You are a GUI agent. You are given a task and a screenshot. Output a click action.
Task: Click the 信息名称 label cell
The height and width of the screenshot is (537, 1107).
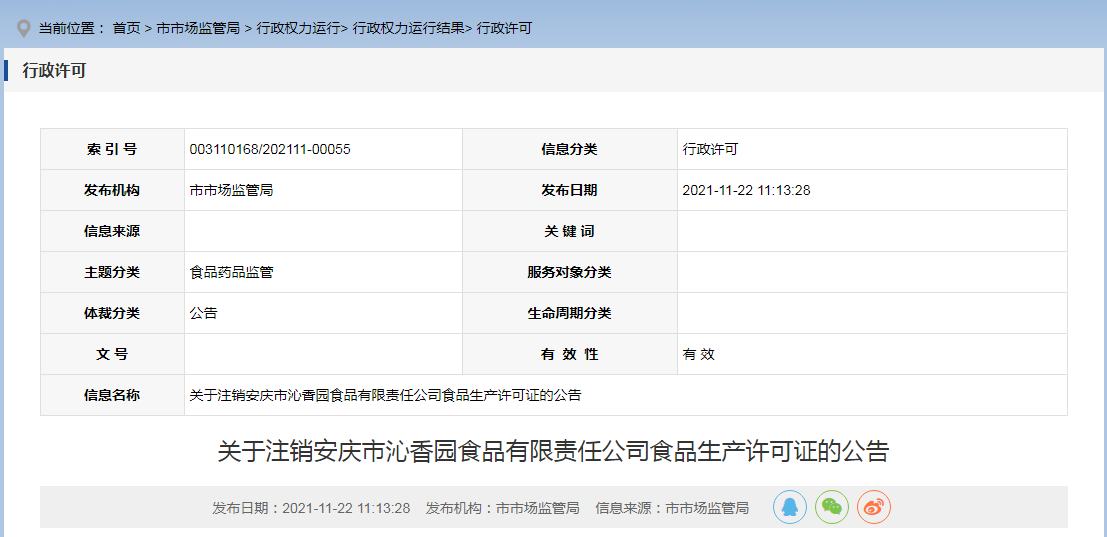pos(112,395)
